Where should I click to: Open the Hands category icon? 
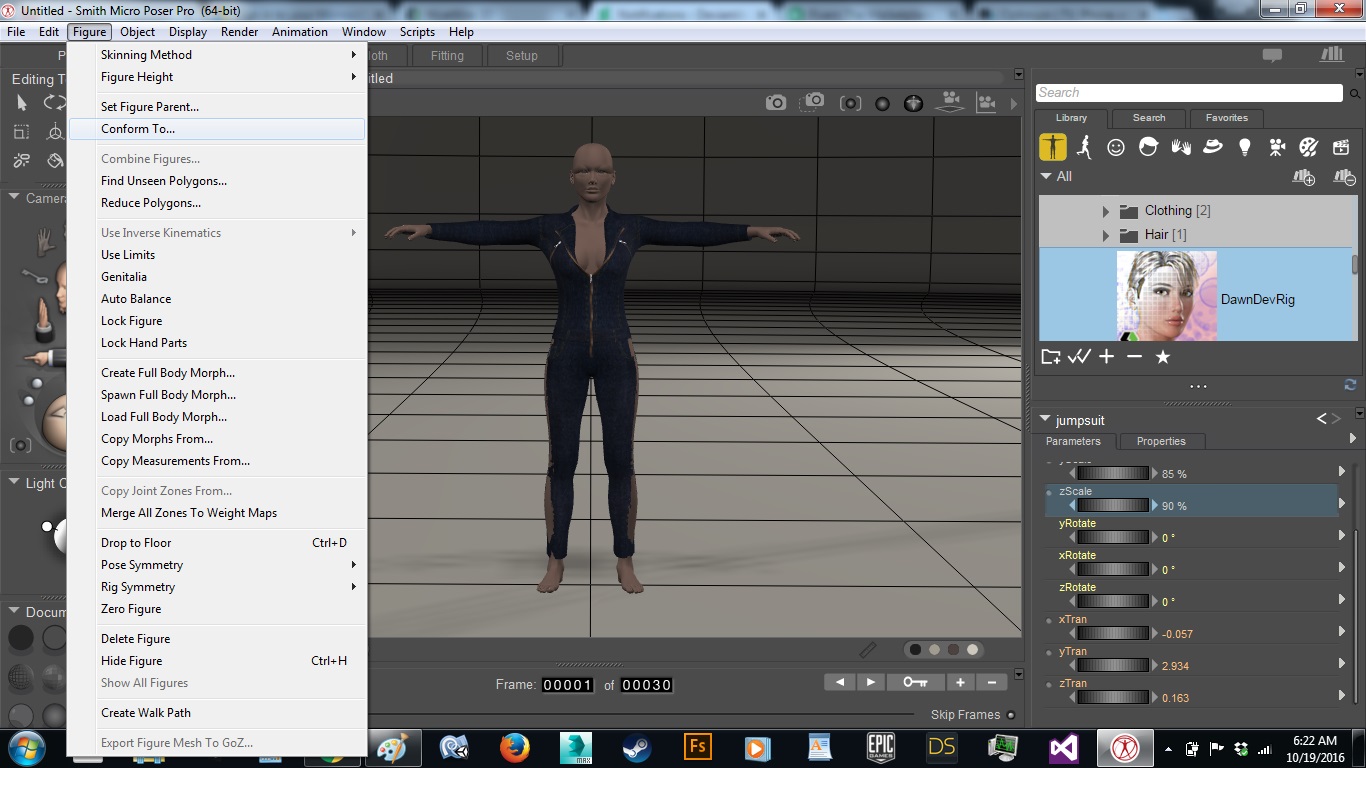(1181, 147)
